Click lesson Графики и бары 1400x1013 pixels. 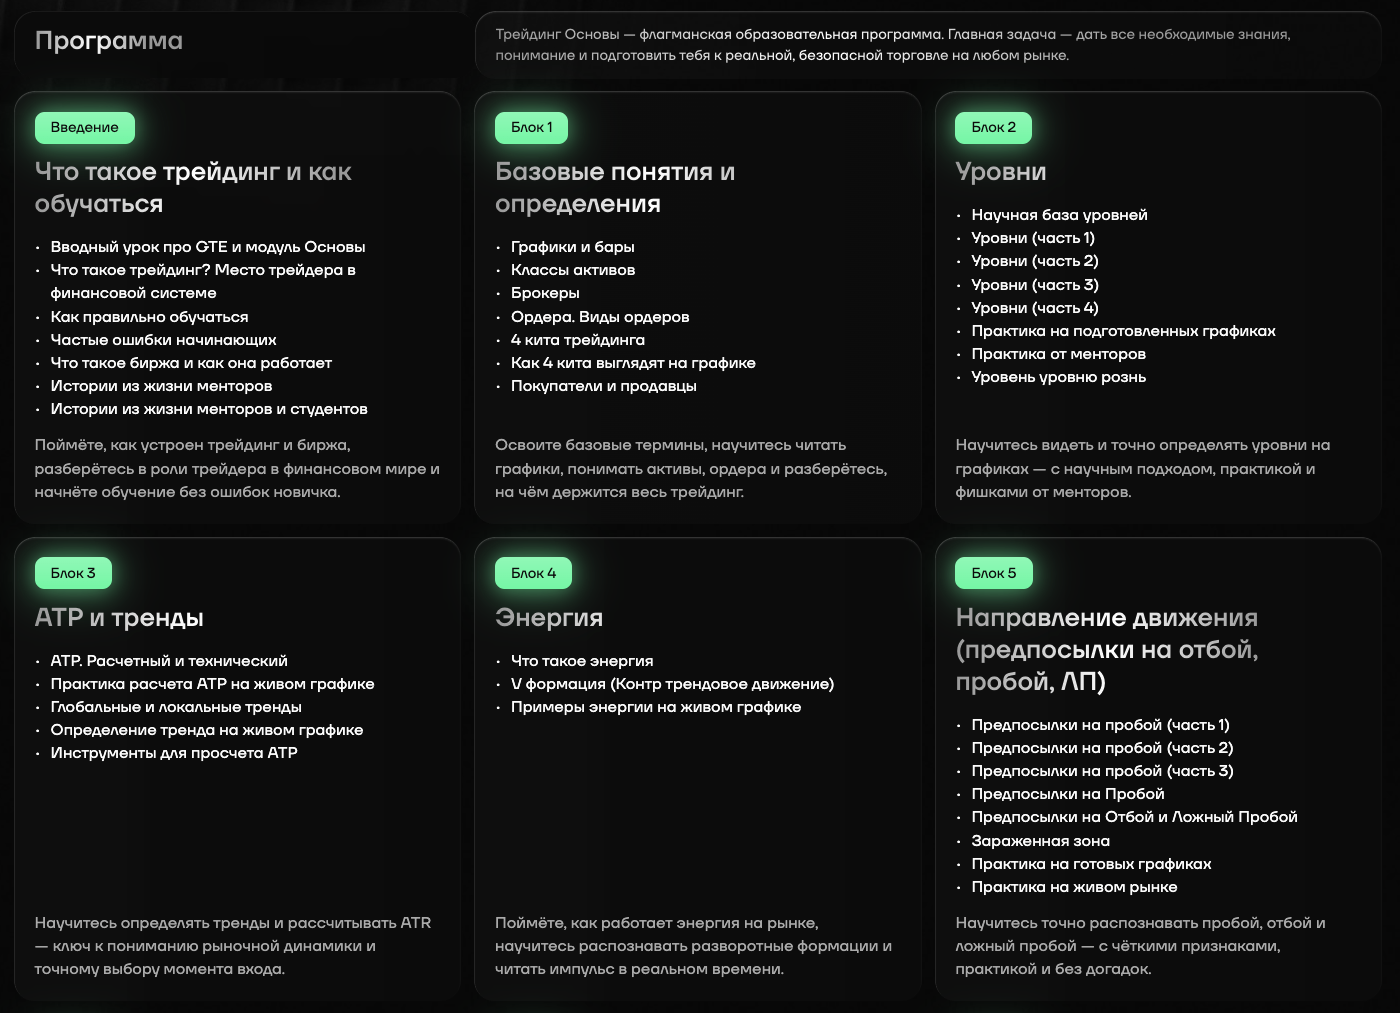coord(572,247)
